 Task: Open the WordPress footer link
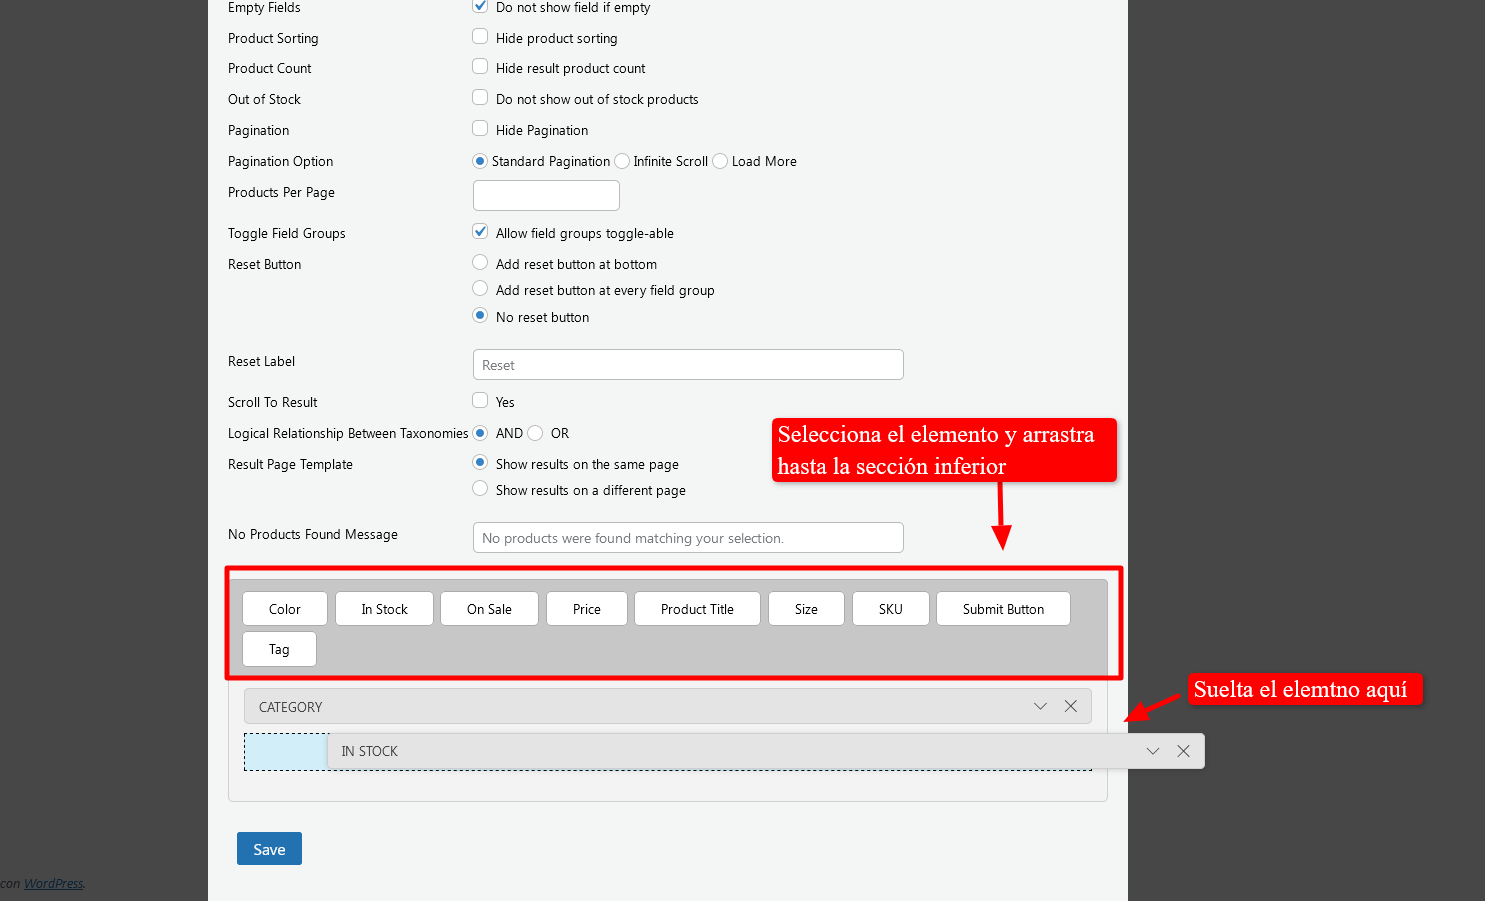point(53,883)
